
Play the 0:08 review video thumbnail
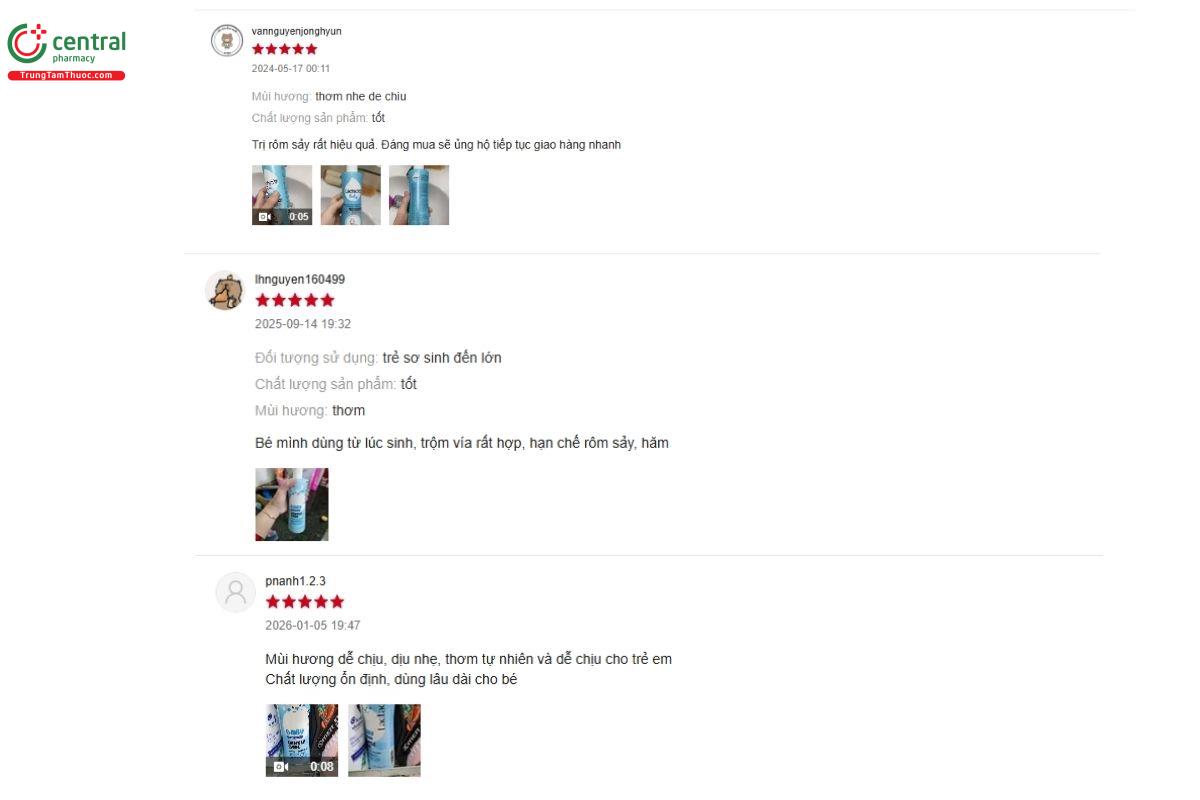(x=302, y=741)
